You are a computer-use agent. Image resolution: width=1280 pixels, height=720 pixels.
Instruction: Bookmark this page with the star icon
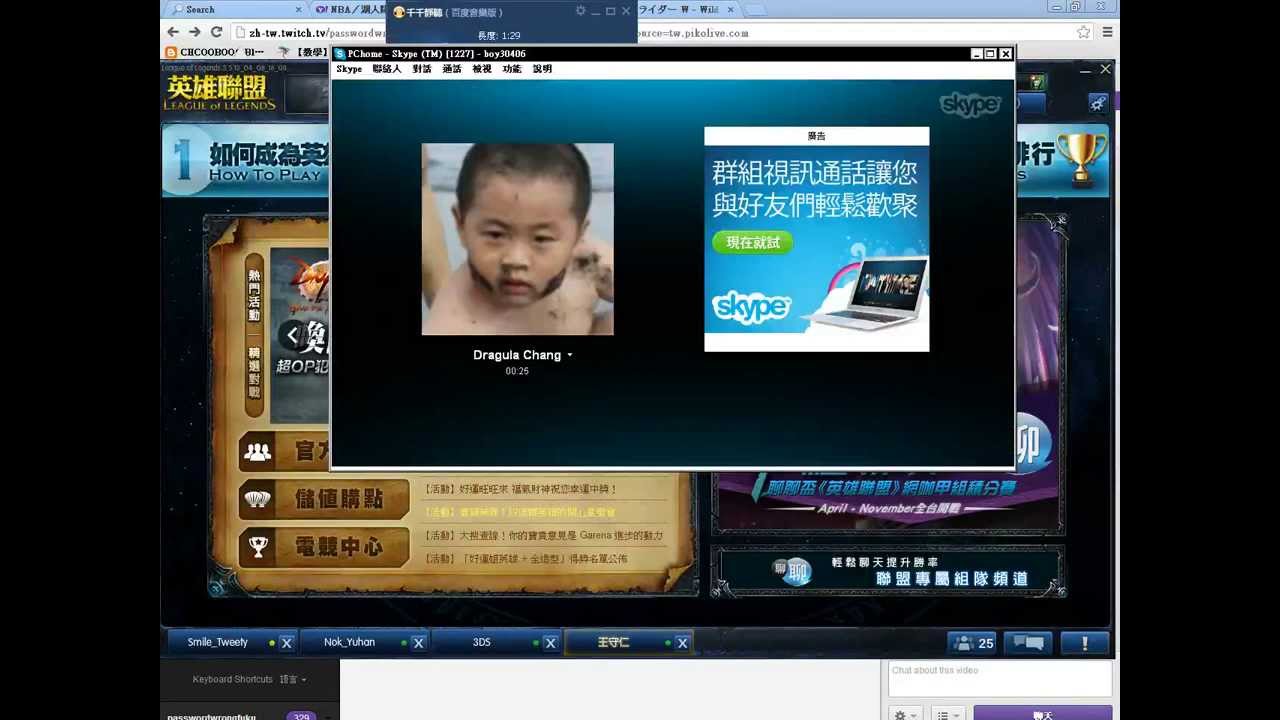[1084, 32]
